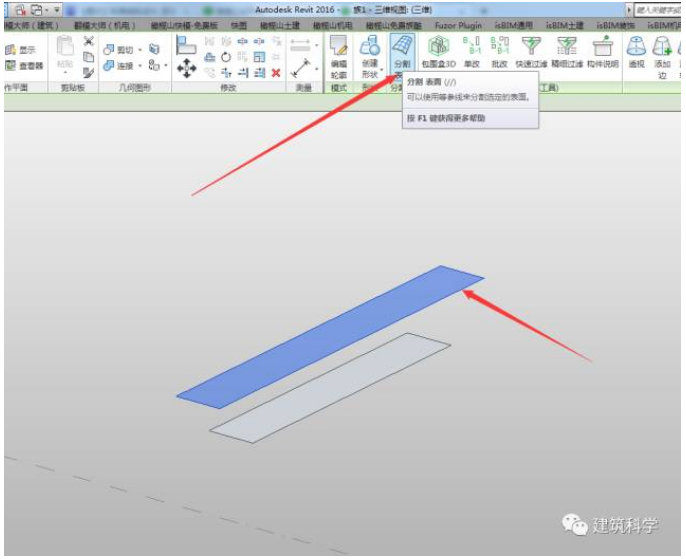Viewport: 686px width, 559px height.
Task: Switch to the 橄榄山机电 tab
Action: pos(332,26)
